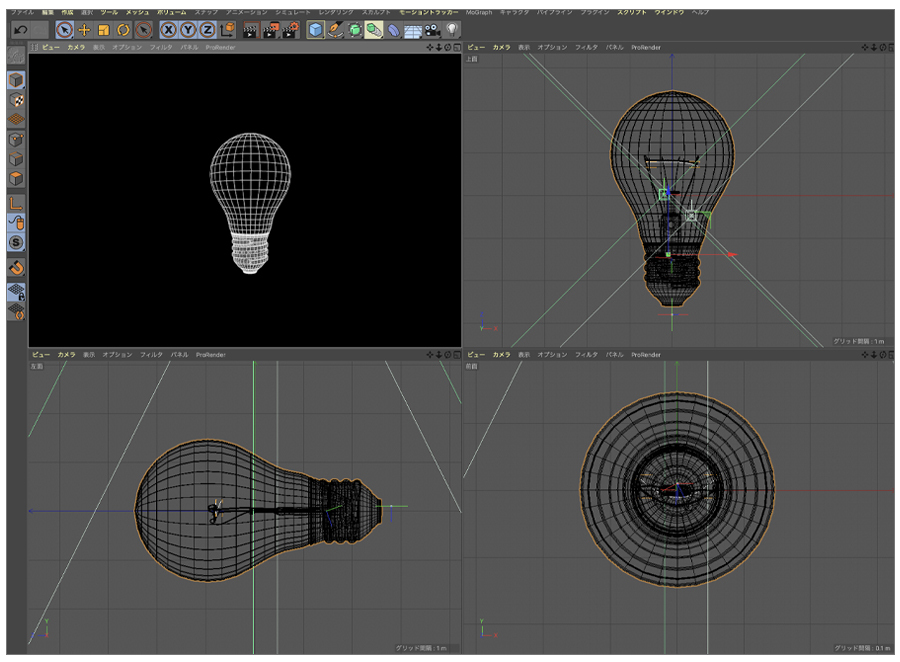
Task: Add a Camera object from toolbar
Action: click(432, 30)
